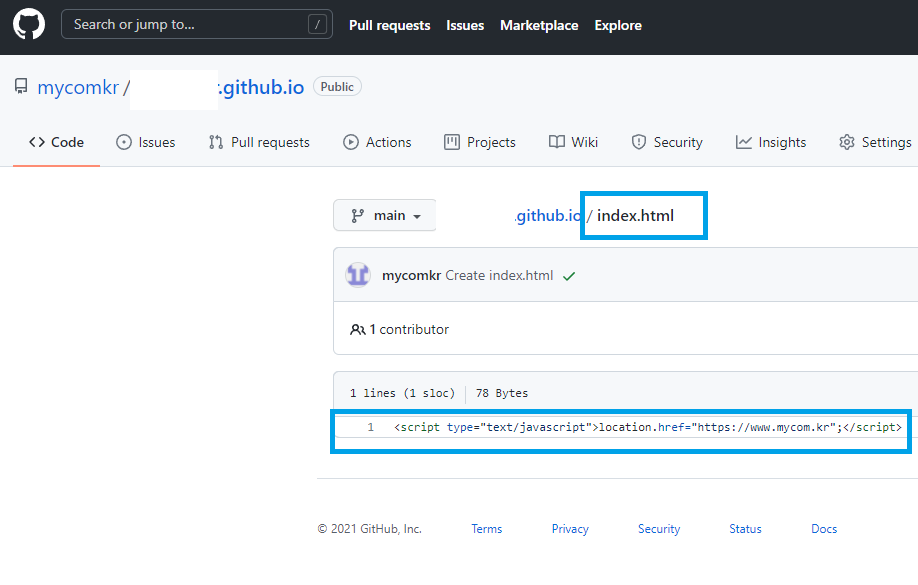
Task: Open the mycomkr owner profile link
Action: tap(78, 87)
